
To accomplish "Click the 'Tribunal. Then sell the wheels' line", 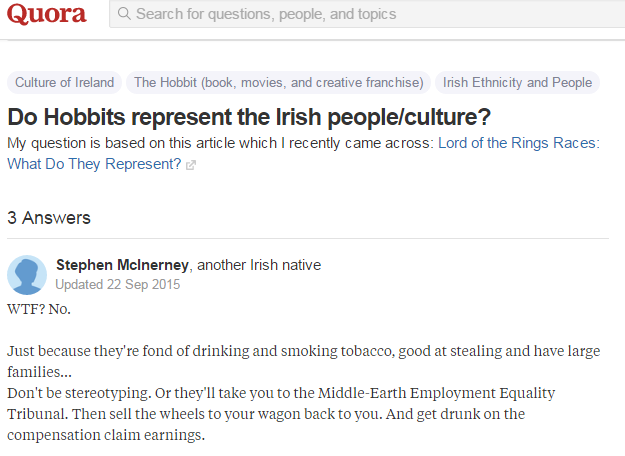I will coord(252,414).
